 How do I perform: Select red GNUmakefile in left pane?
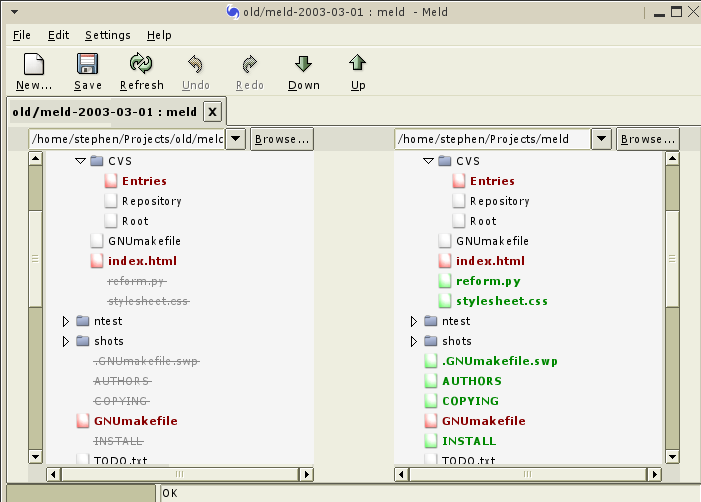[136, 421]
